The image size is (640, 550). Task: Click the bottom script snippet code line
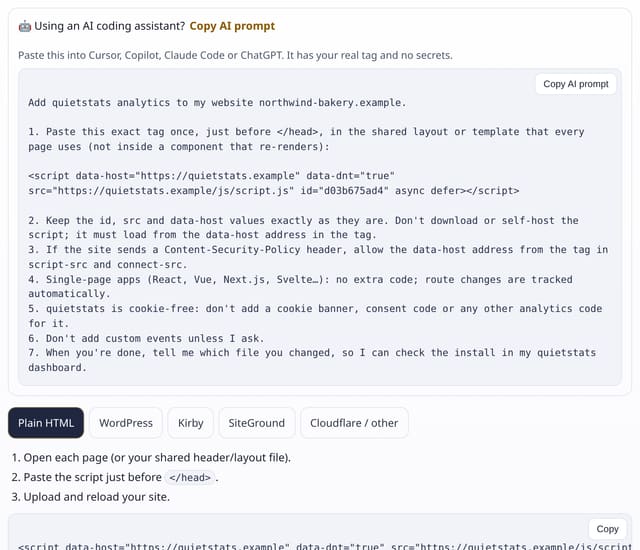click(x=325, y=546)
